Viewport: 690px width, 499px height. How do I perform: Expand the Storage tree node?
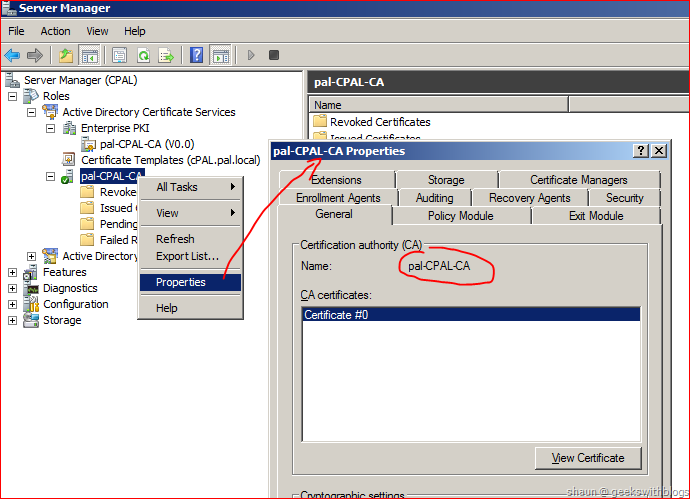(x=12, y=320)
